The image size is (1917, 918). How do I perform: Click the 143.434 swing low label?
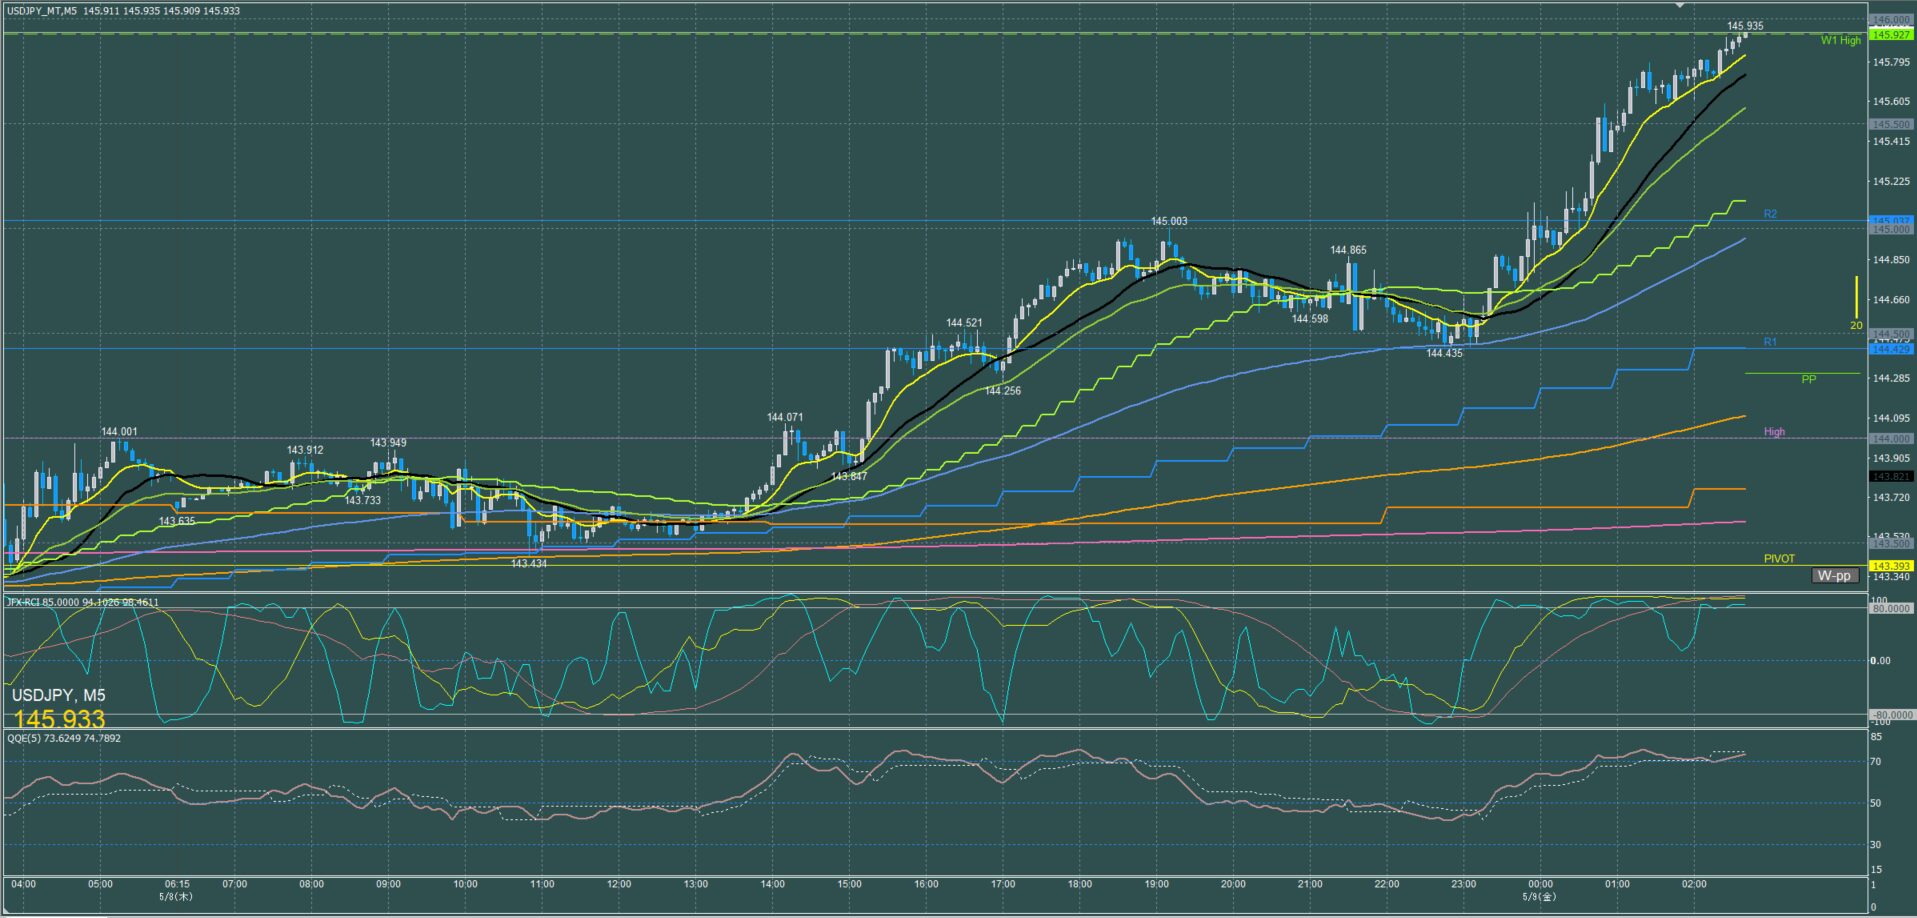click(529, 564)
